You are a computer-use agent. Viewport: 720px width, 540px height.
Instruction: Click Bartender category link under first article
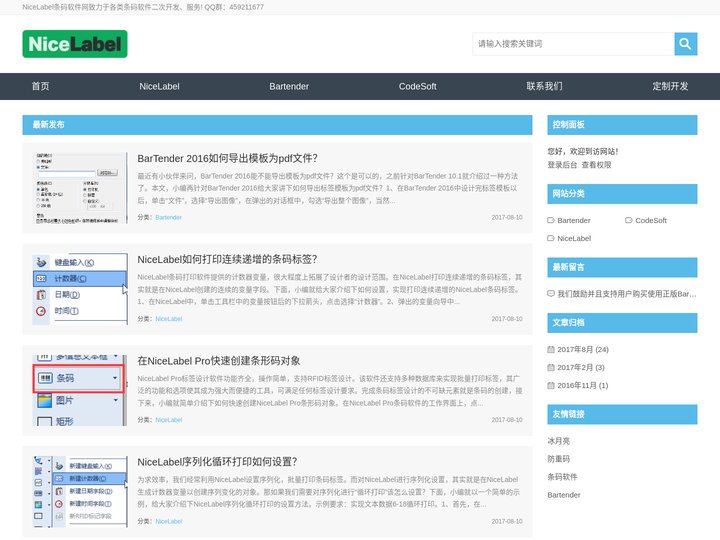coord(169,217)
